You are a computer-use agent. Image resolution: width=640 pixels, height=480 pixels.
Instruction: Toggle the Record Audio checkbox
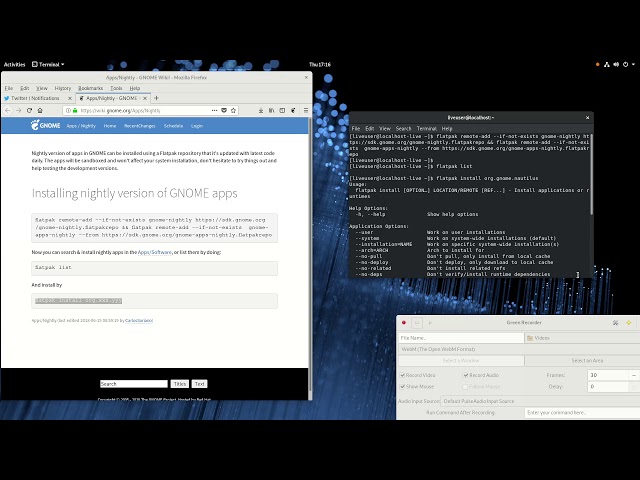[x=465, y=375]
